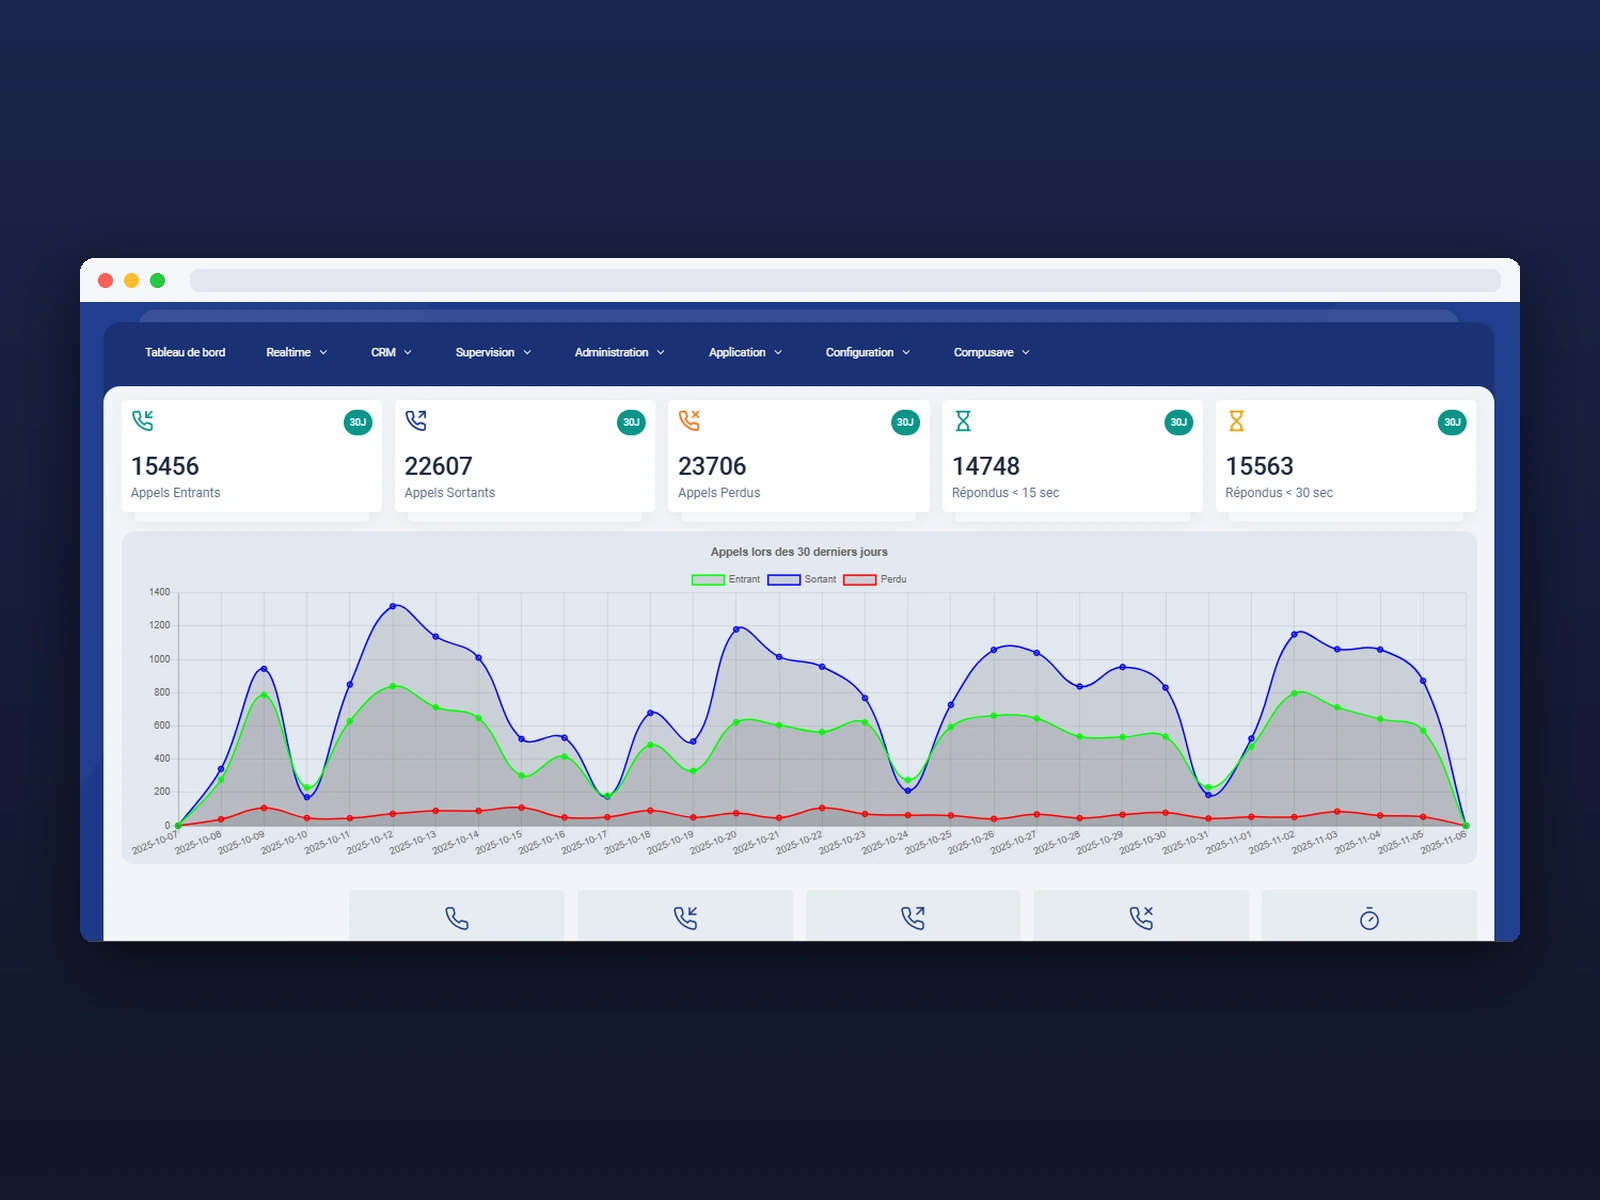Open the Configuration dropdown menu
1600x1200 pixels.
pyautogui.click(x=867, y=352)
